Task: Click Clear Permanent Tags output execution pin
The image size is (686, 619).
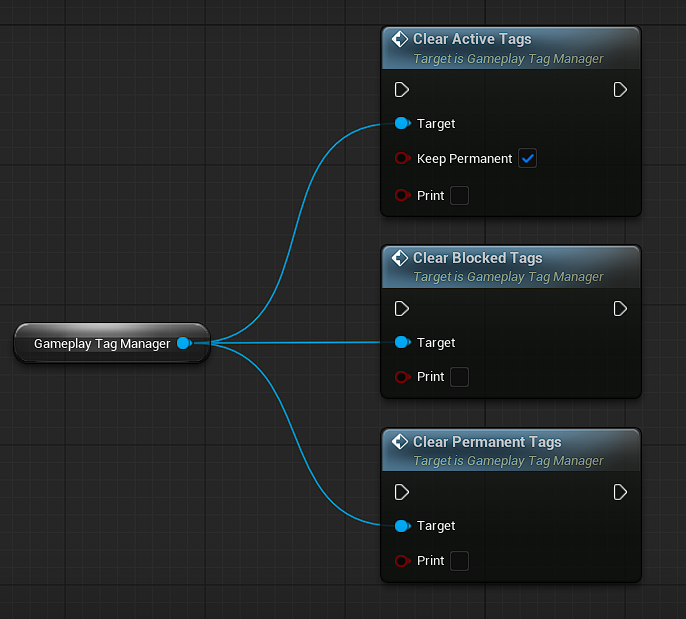Action: 620,492
